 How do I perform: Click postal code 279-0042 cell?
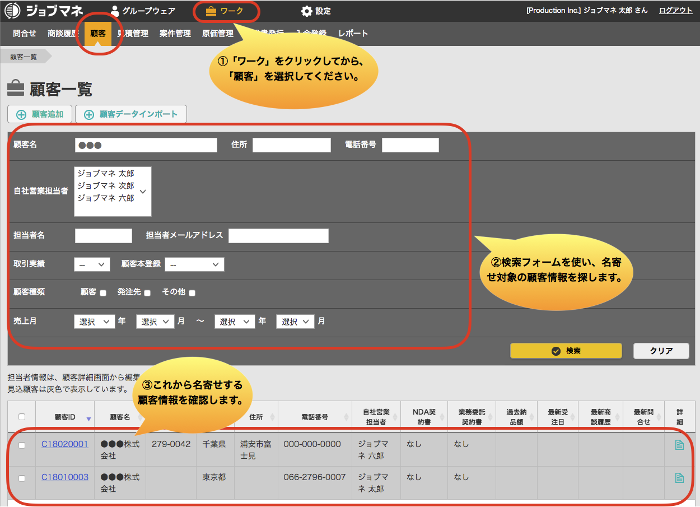(171, 444)
